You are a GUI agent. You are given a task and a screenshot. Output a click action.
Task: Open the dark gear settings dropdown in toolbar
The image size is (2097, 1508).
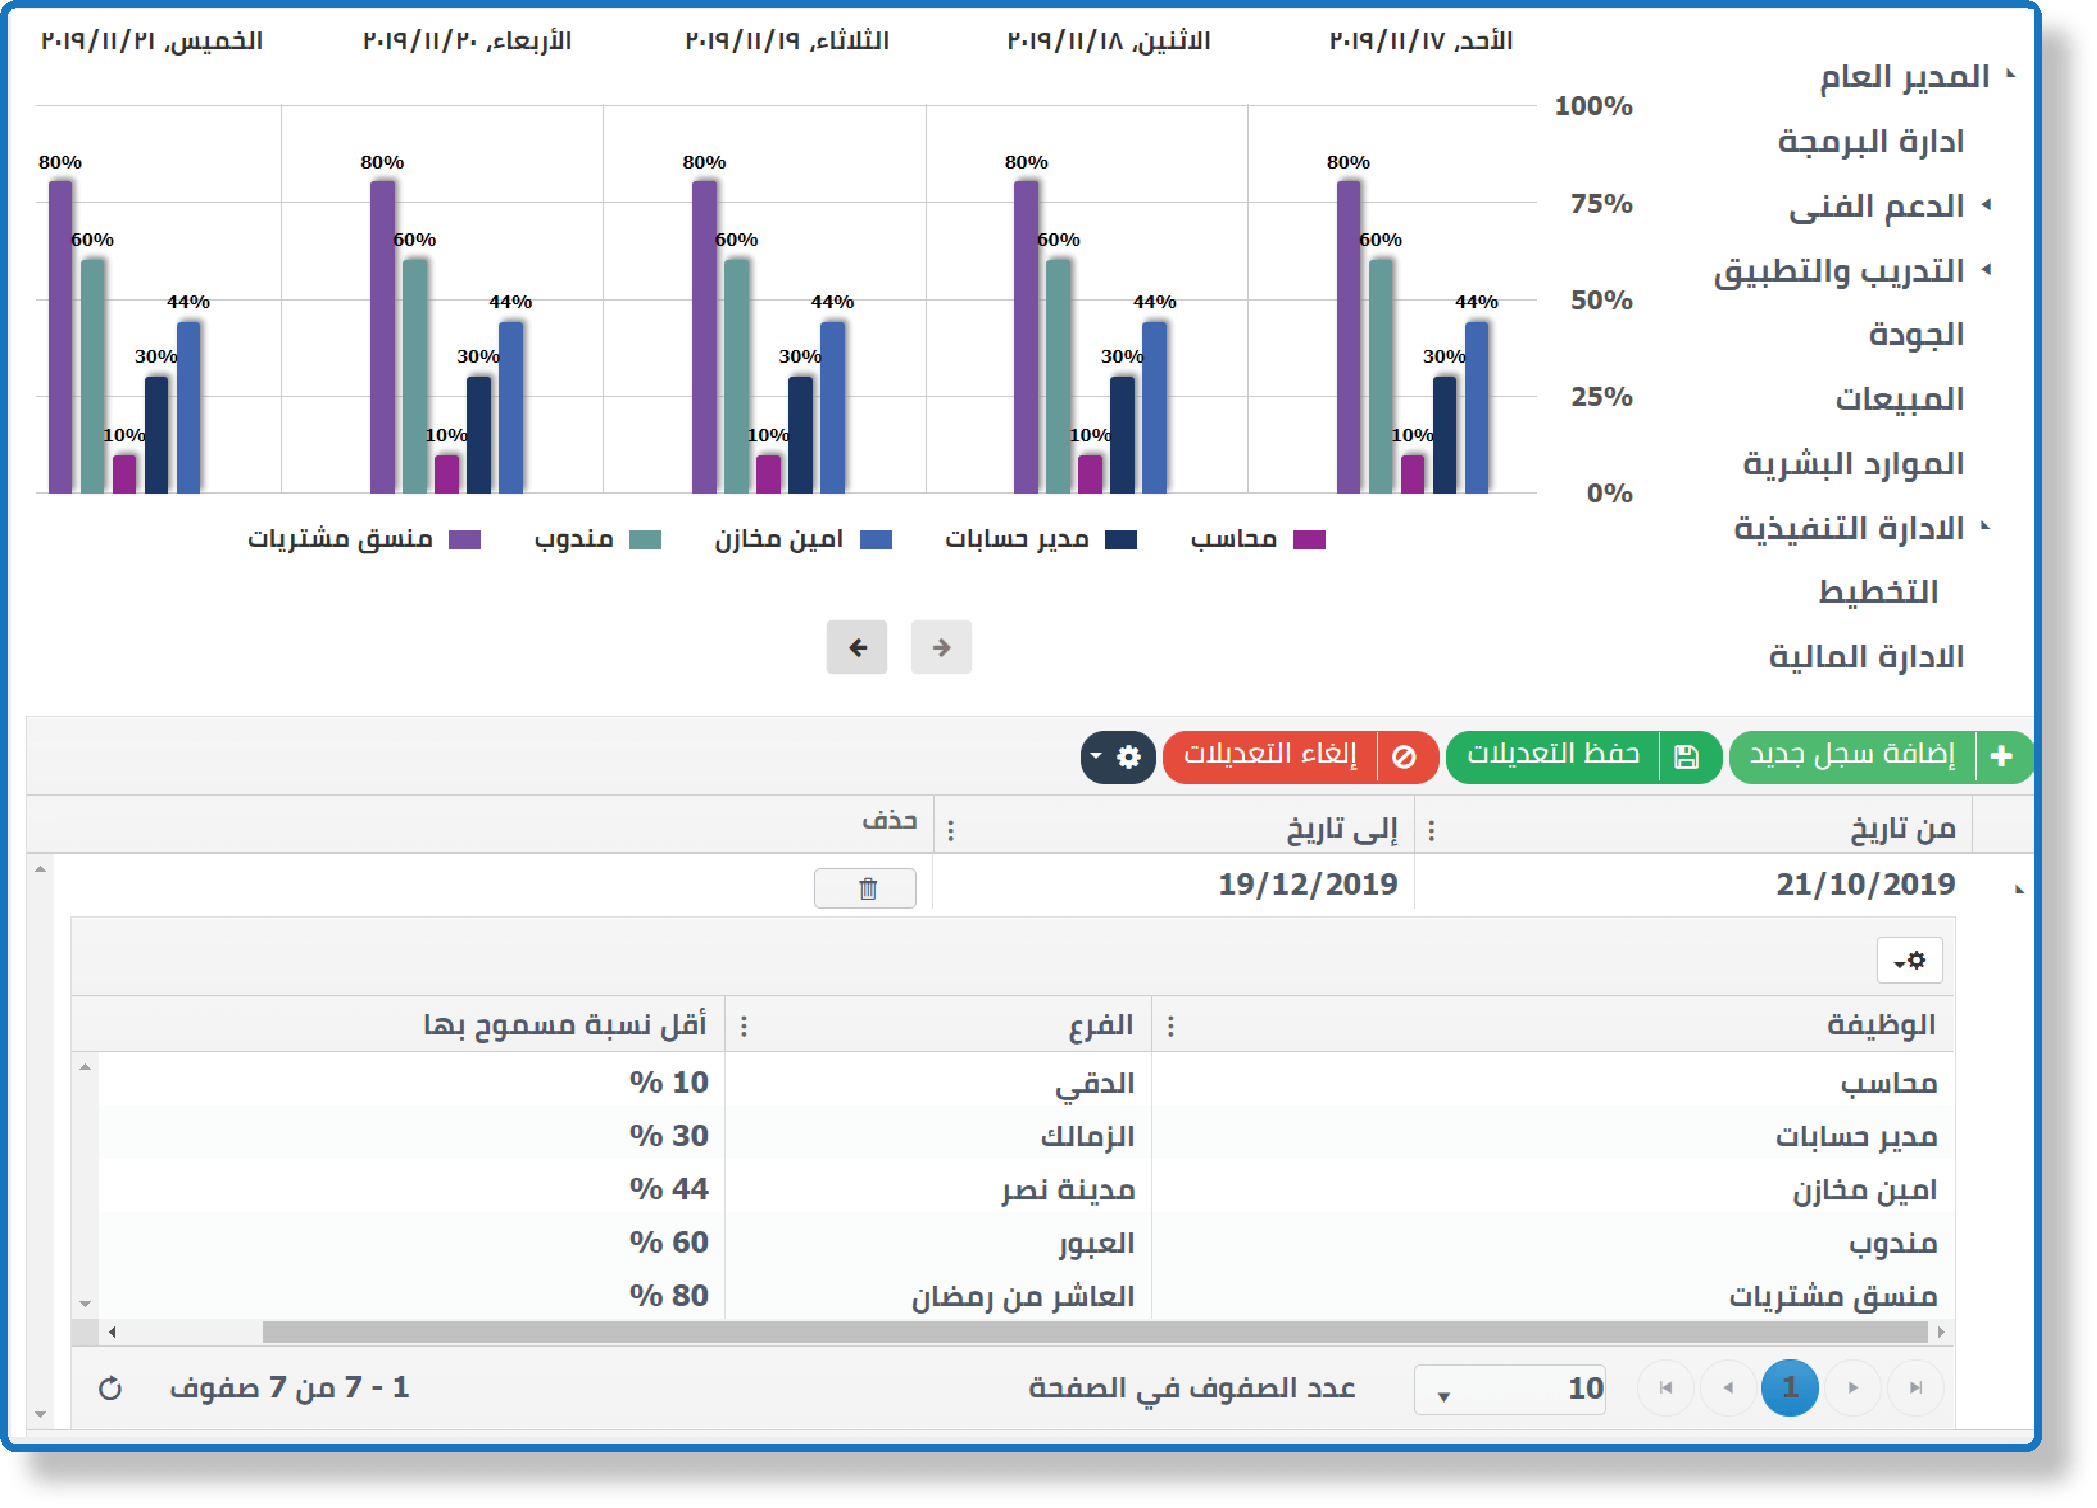(1118, 757)
